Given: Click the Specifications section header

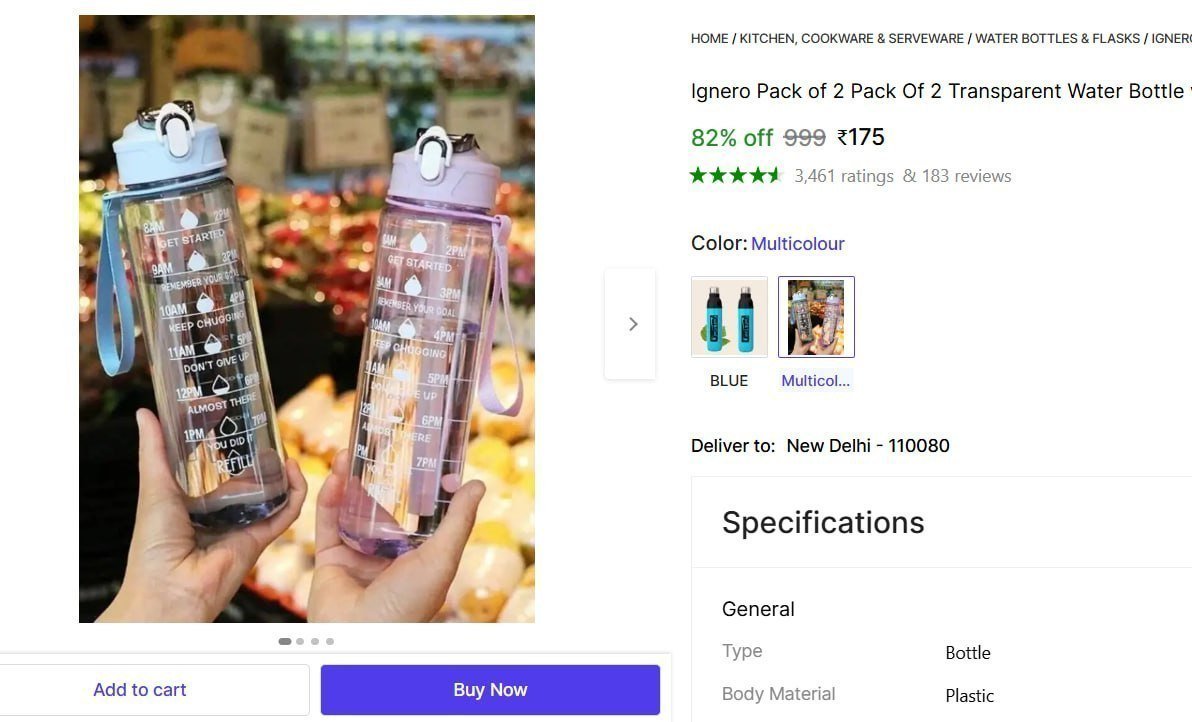Looking at the screenshot, I should click(822, 522).
